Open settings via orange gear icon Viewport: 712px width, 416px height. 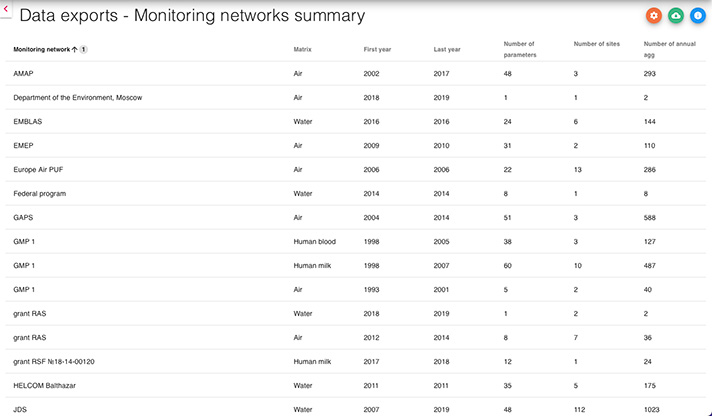pos(653,15)
